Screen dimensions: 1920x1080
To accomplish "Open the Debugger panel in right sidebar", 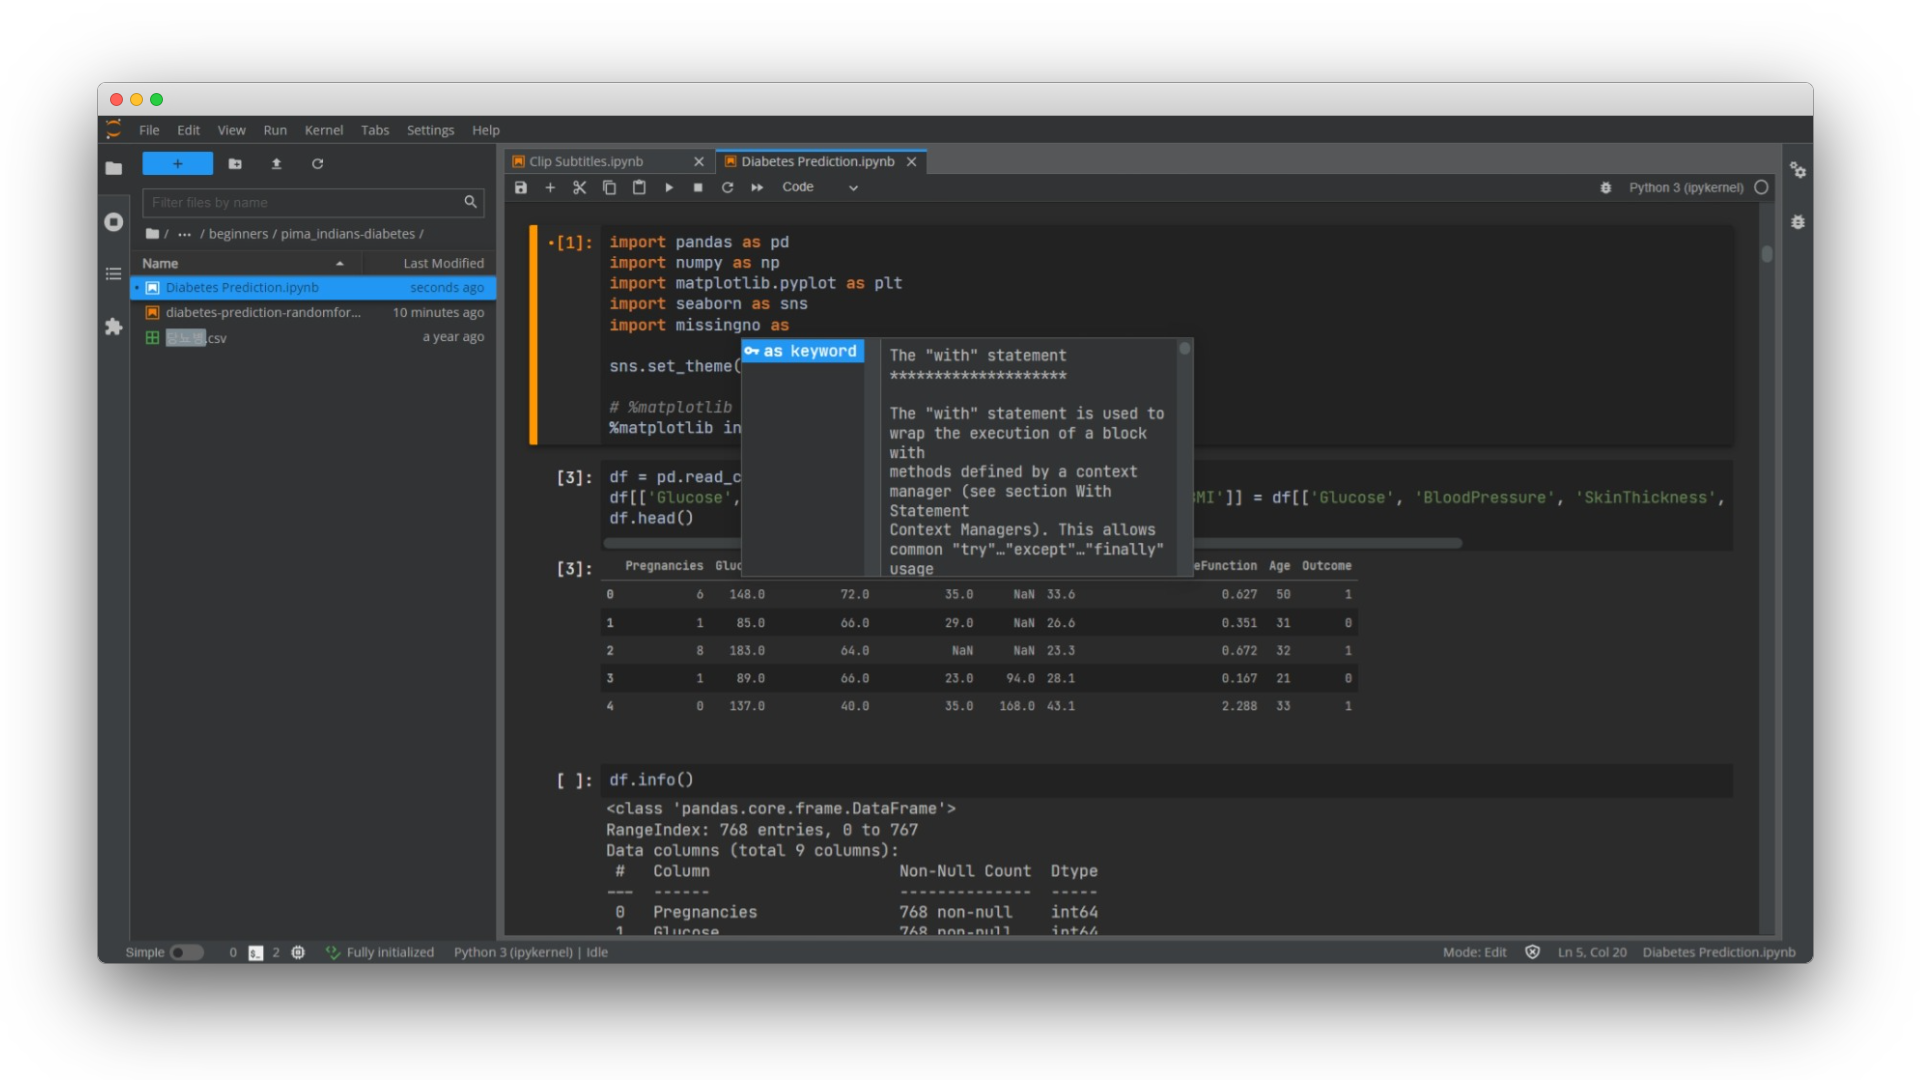I will 1798,222.
